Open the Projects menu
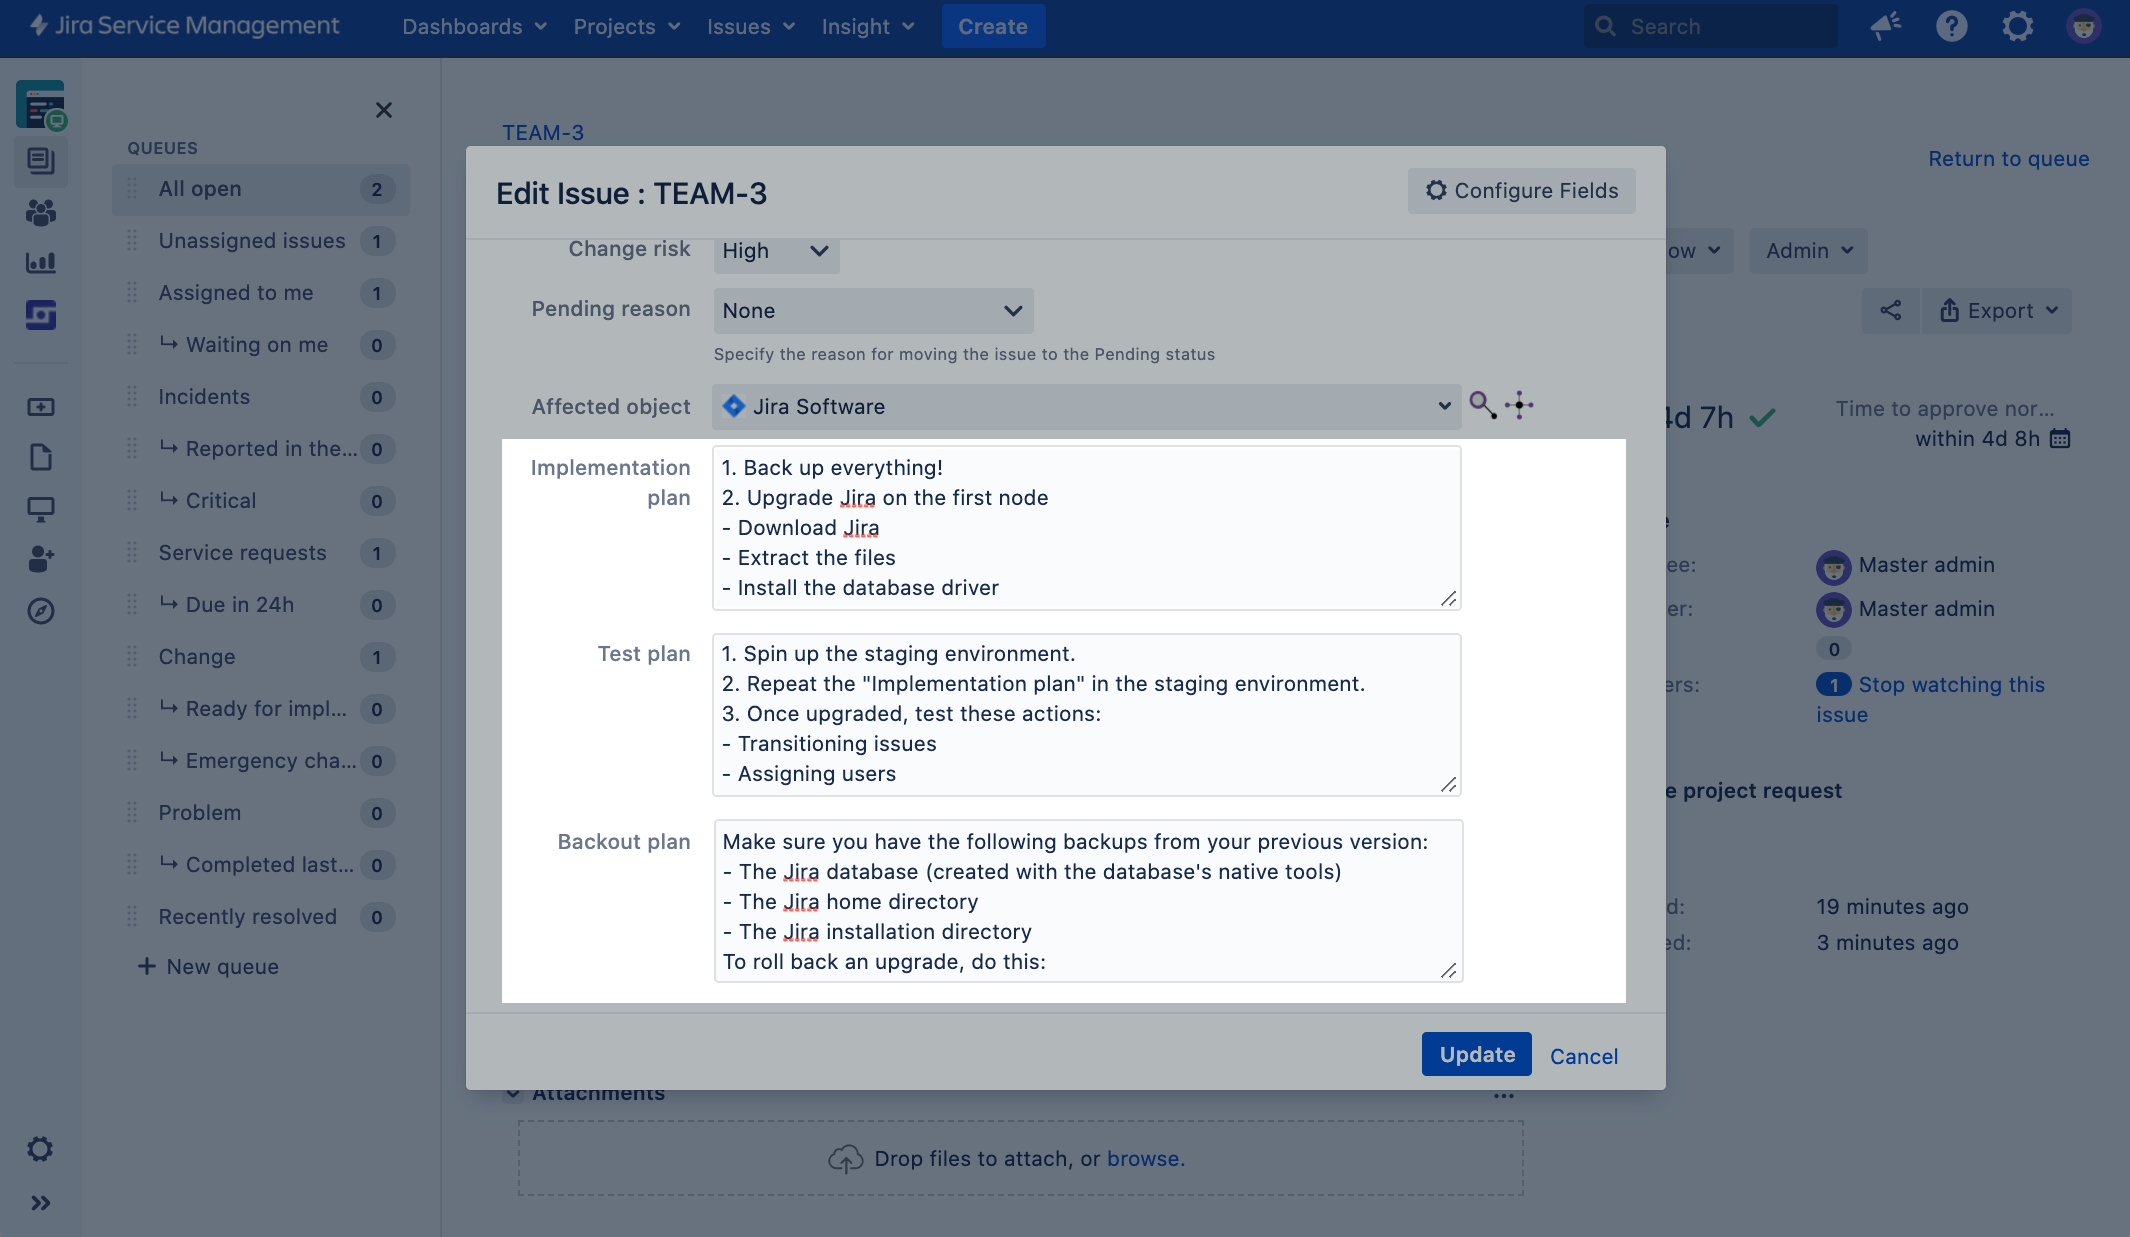 tap(626, 27)
